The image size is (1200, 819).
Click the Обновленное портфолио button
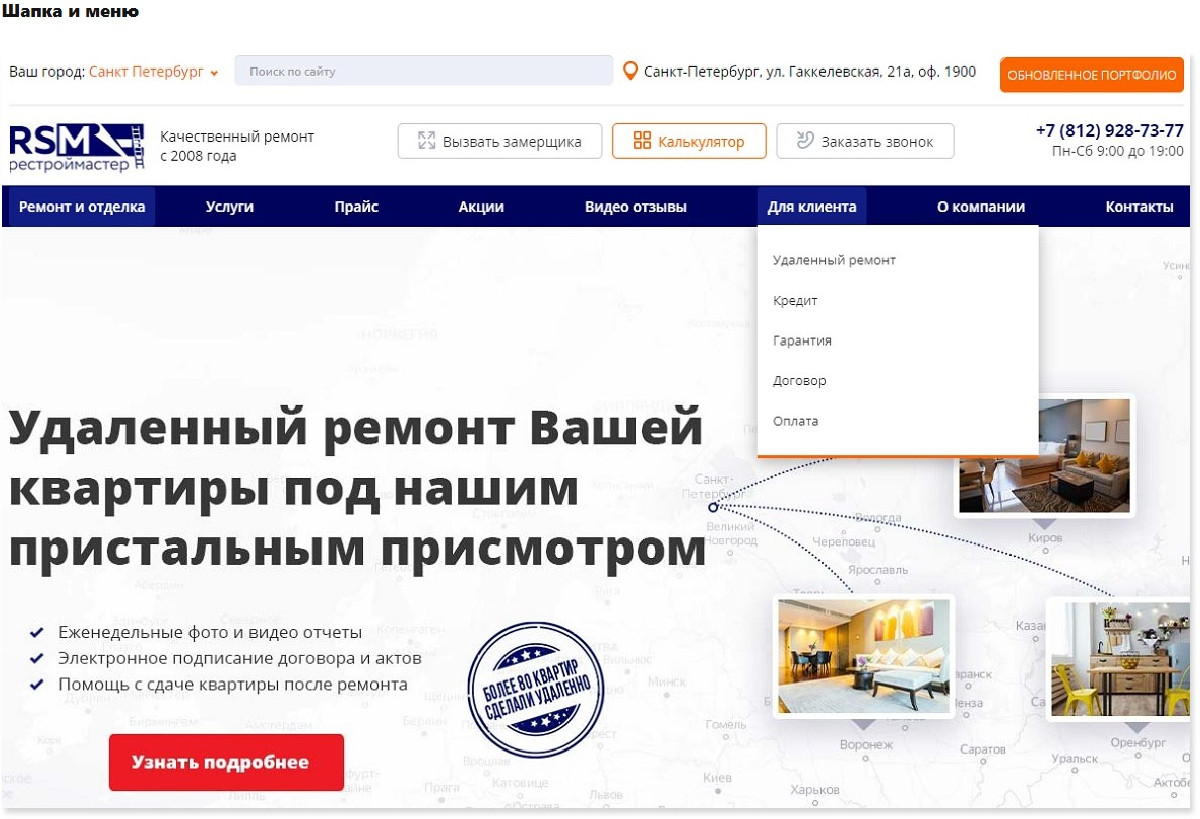(1092, 75)
